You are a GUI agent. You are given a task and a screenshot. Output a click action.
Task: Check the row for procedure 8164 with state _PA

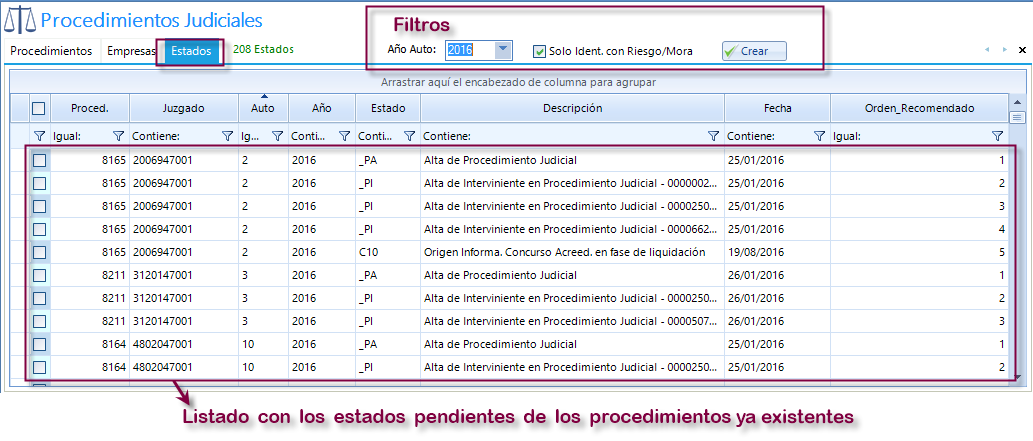click(40, 344)
